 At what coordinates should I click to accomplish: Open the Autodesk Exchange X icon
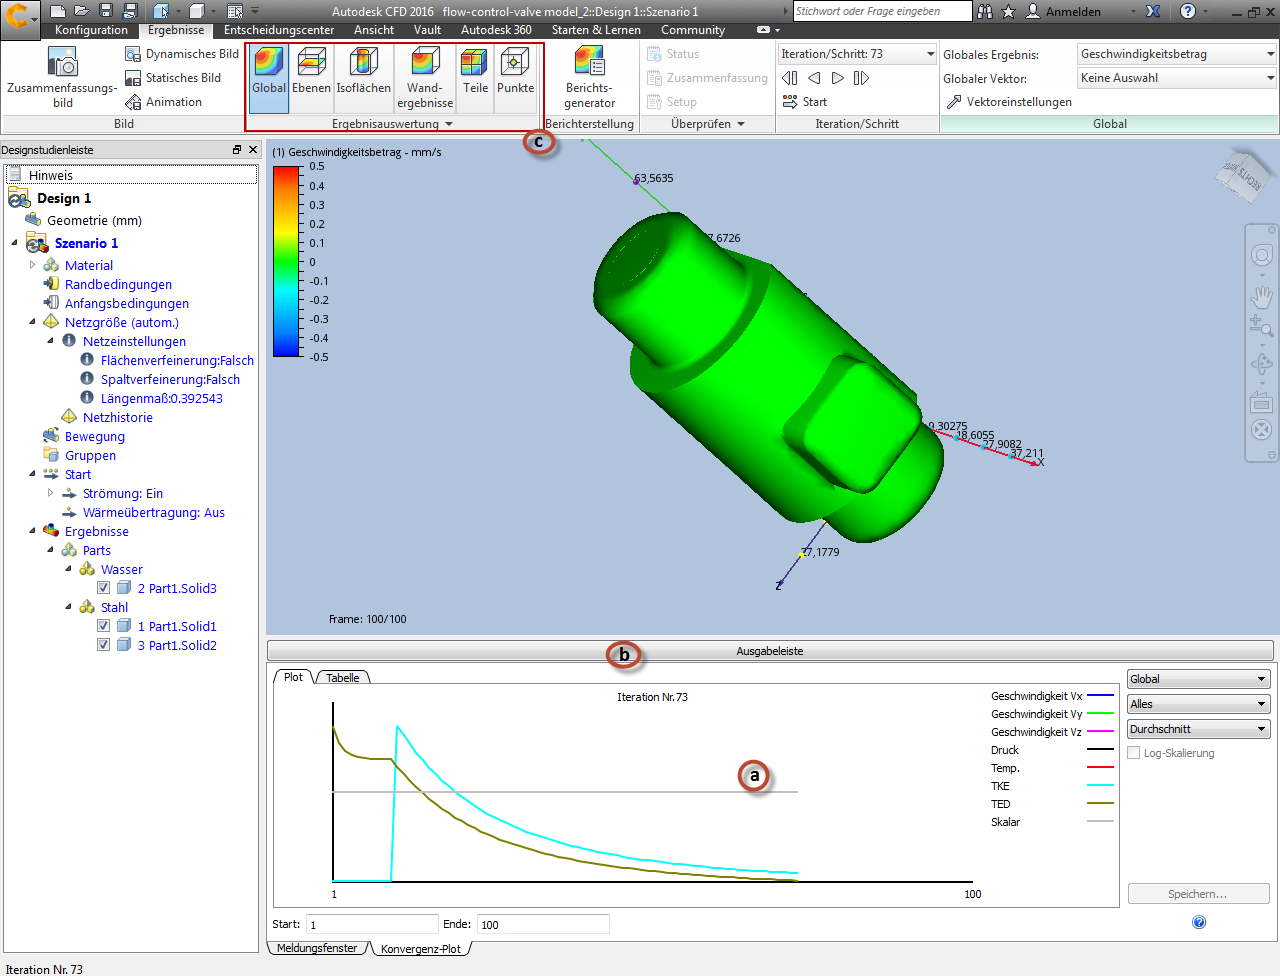1153,11
